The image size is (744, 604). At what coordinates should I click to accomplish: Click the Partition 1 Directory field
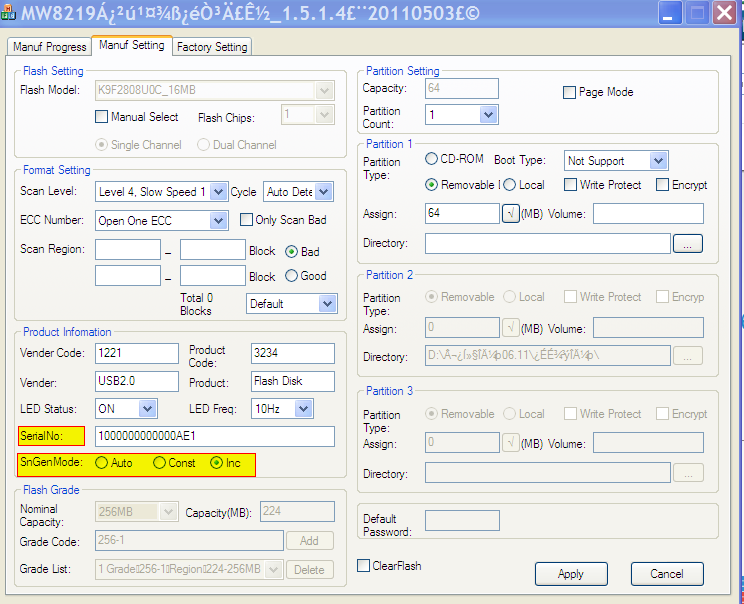(548, 244)
